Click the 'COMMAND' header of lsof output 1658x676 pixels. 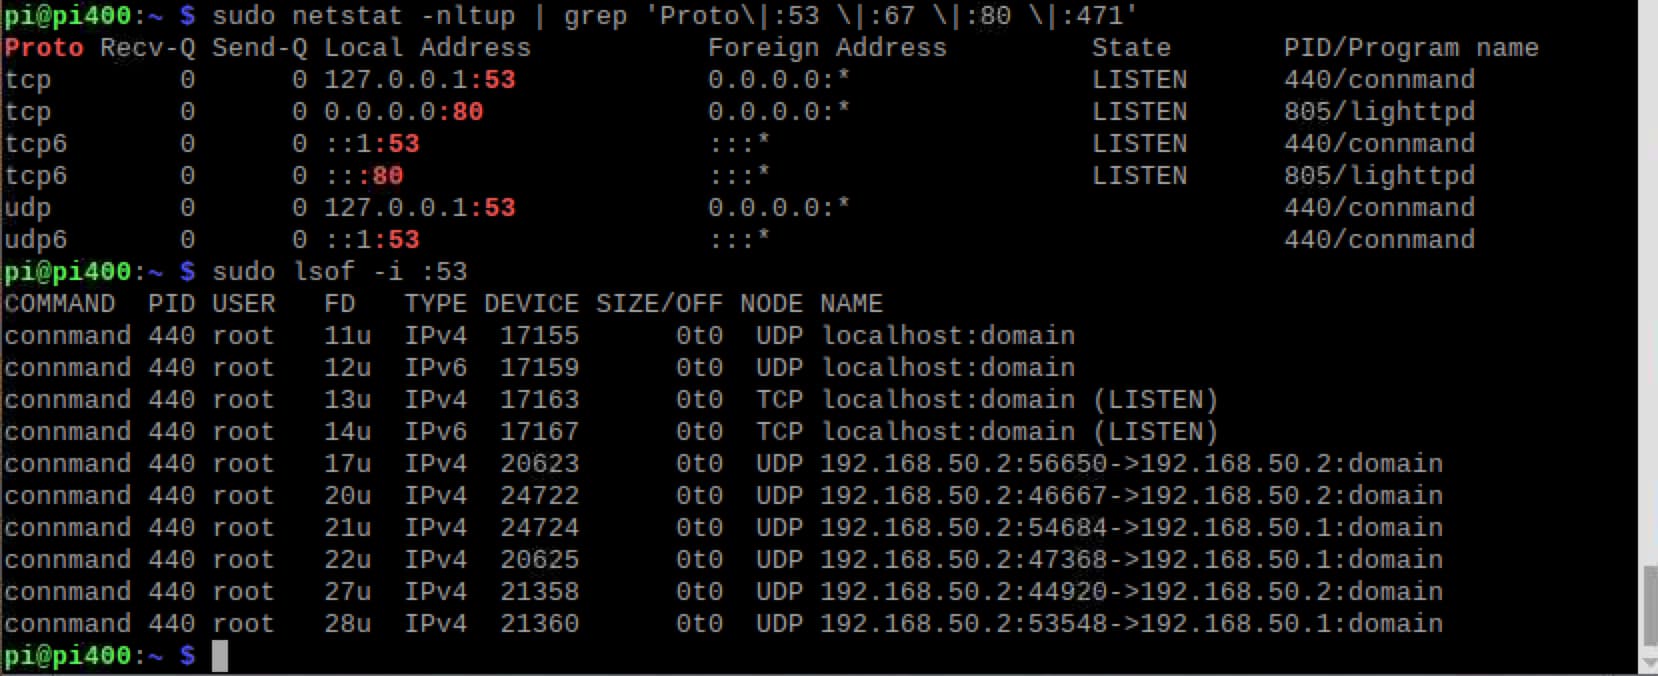click(60, 304)
